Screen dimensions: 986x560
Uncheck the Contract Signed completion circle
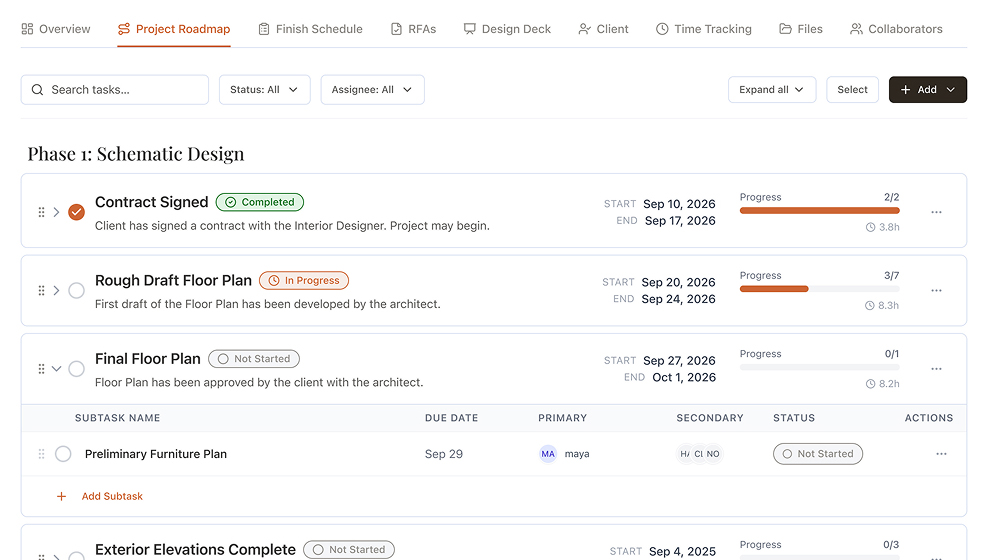pos(77,212)
